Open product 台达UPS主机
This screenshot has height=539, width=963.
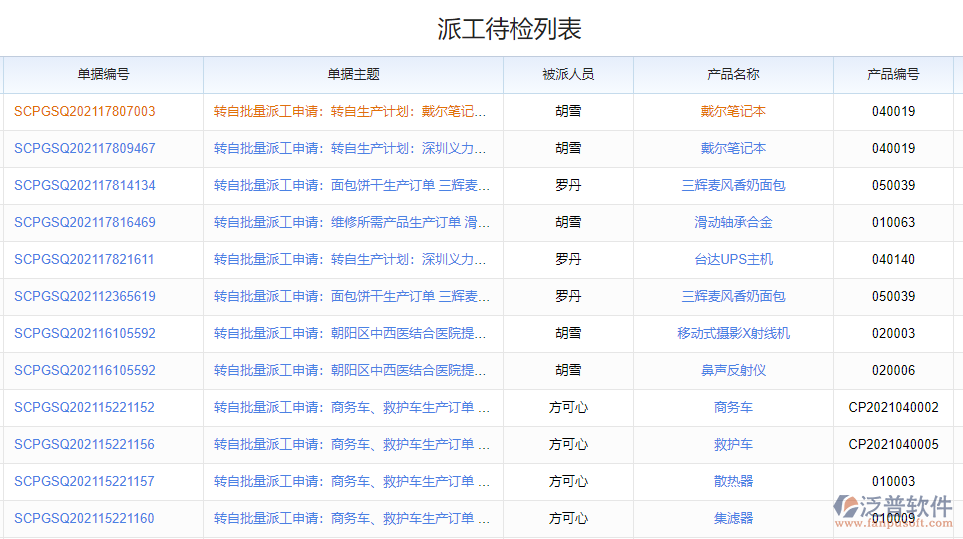coord(733,260)
